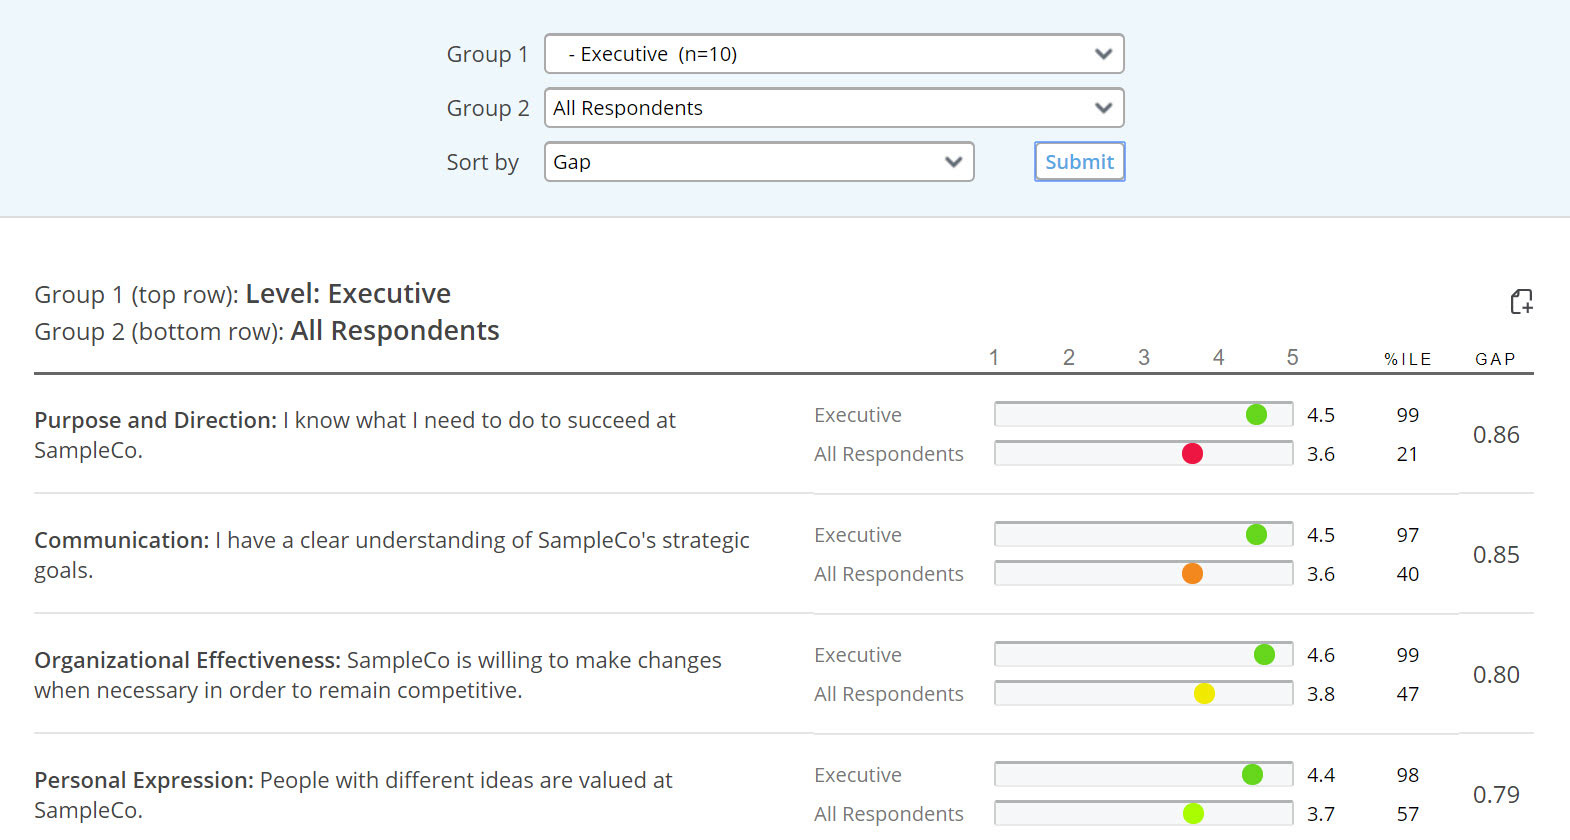This screenshot has height=840, width=1570.
Task: Click the green Executive dot for Purpose and Direction
Action: coord(1256,415)
